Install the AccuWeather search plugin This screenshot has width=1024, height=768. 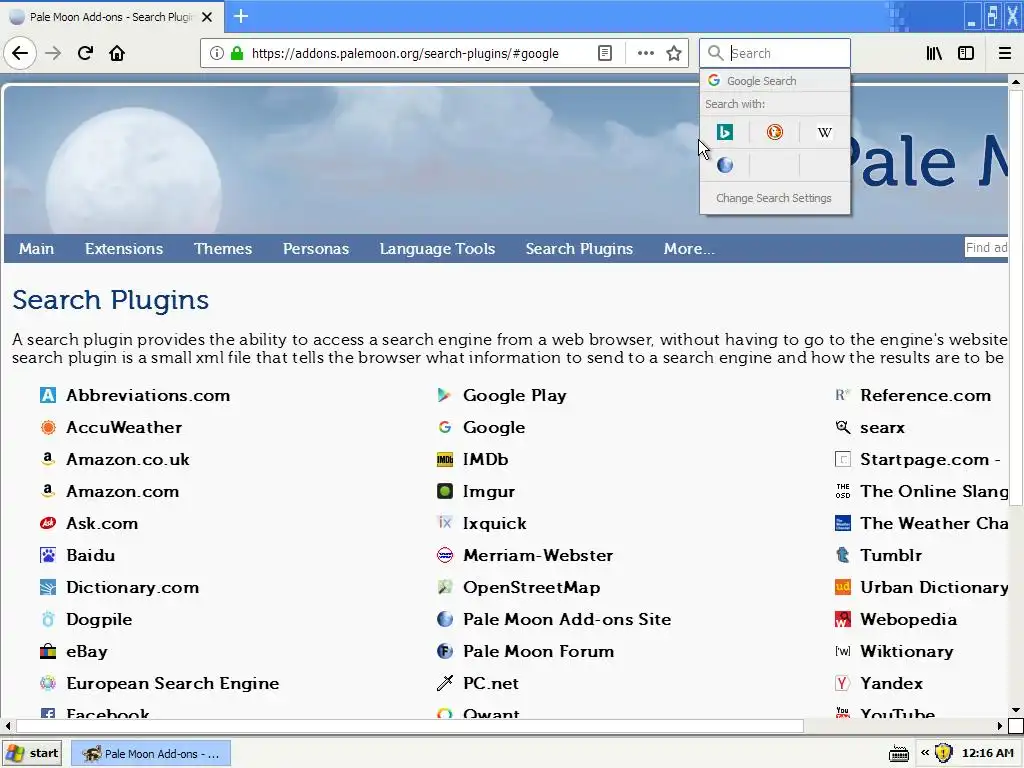point(124,427)
